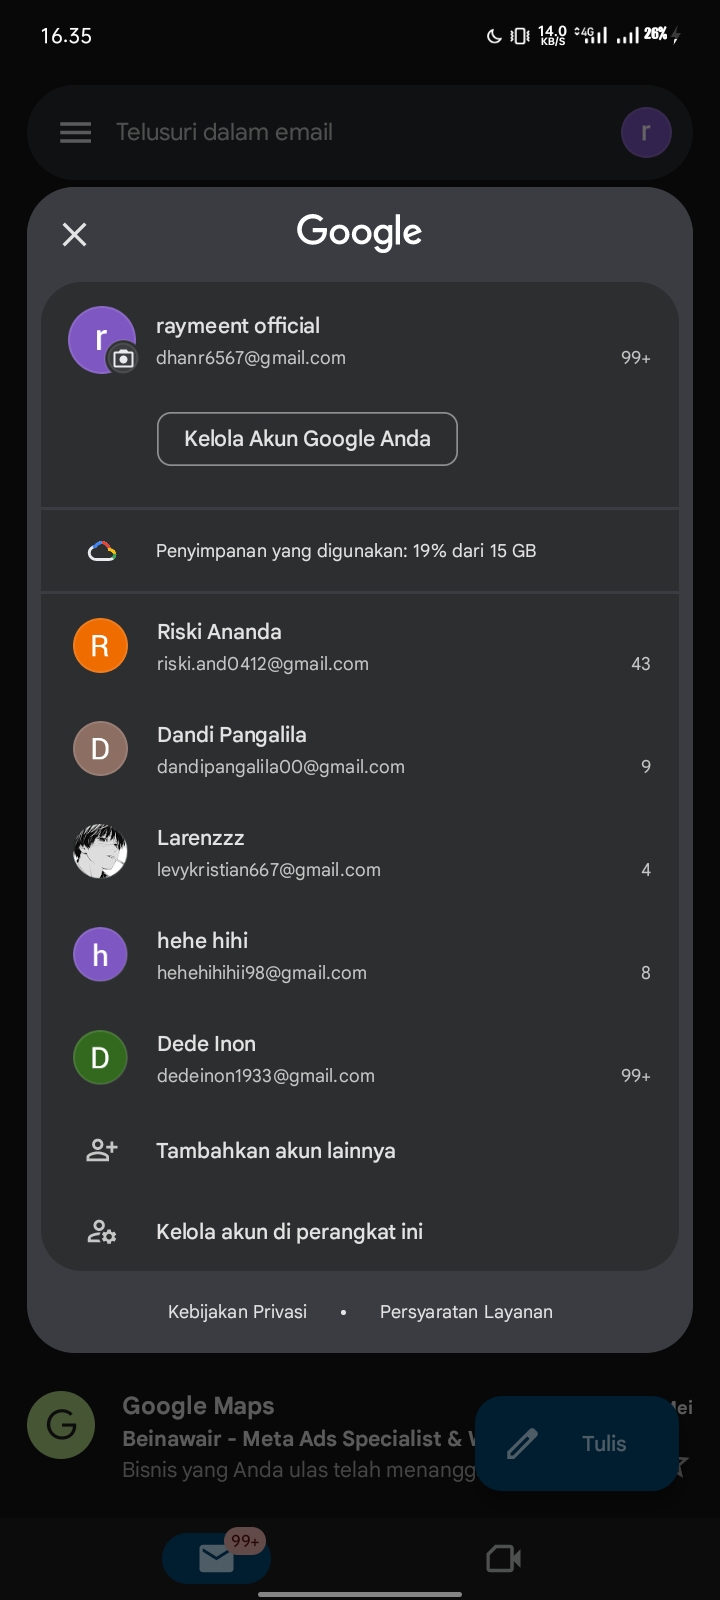Click Kelola Akun Google Anda button
Screen dimensions: 720x1600
307,439
